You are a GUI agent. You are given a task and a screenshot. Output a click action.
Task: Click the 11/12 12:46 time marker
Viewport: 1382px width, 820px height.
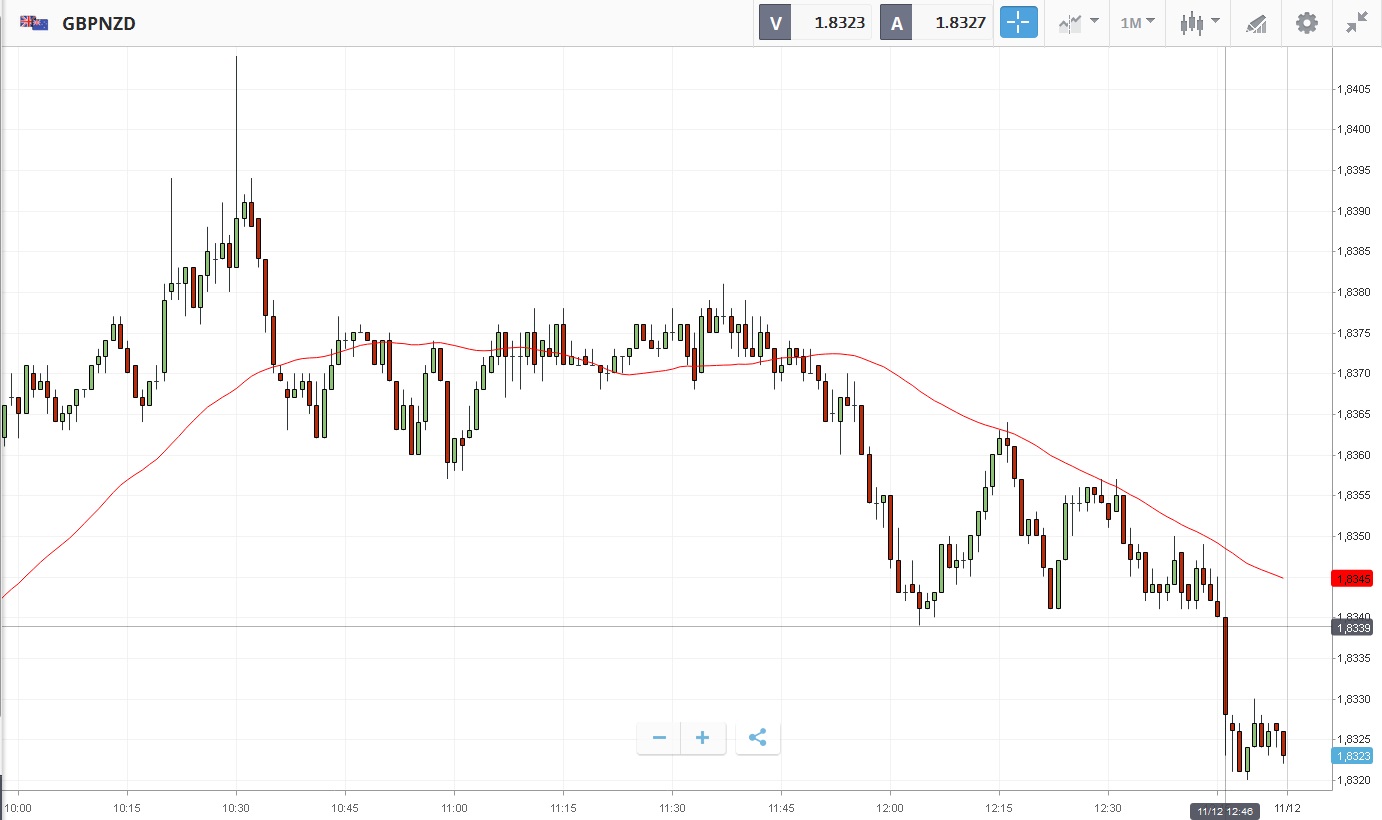1226,810
